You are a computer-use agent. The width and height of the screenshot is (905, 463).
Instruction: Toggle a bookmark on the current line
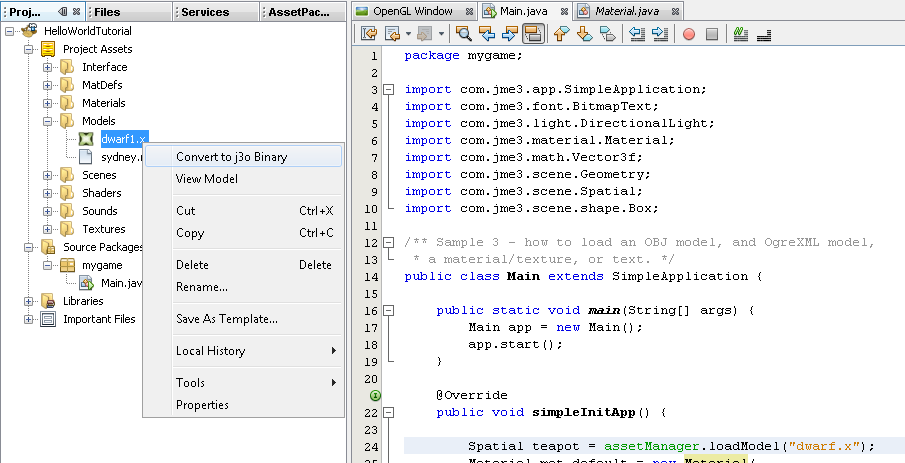click(607, 34)
